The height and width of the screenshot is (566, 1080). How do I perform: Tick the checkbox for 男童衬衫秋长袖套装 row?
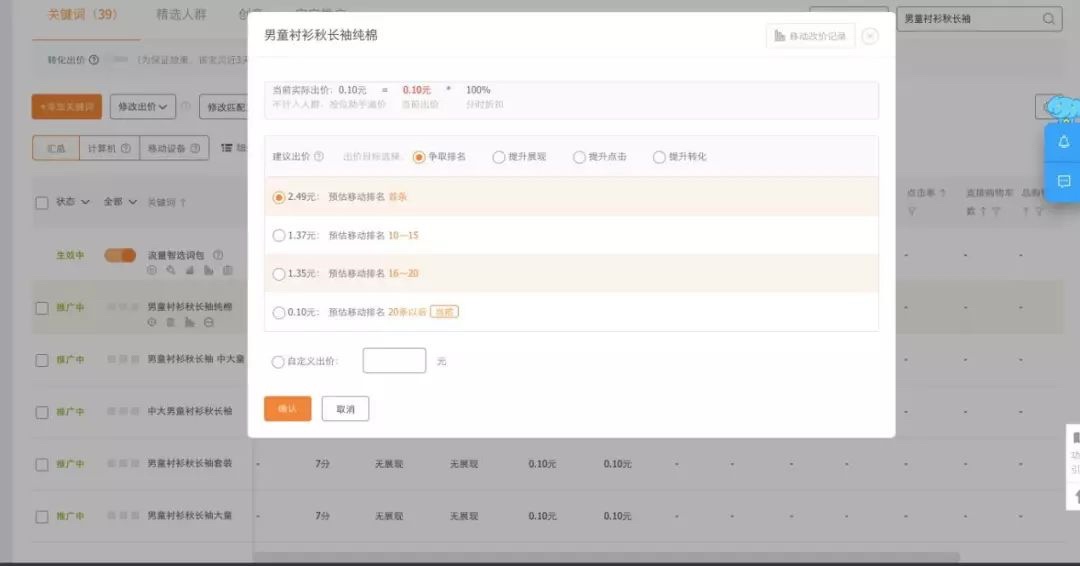[x=42, y=465]
